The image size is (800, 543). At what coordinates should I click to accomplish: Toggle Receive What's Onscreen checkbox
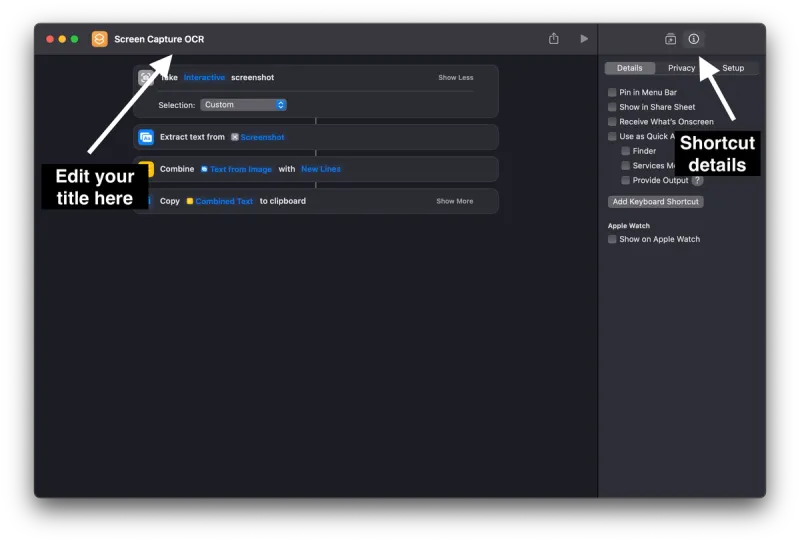click(x=612, y=122)
